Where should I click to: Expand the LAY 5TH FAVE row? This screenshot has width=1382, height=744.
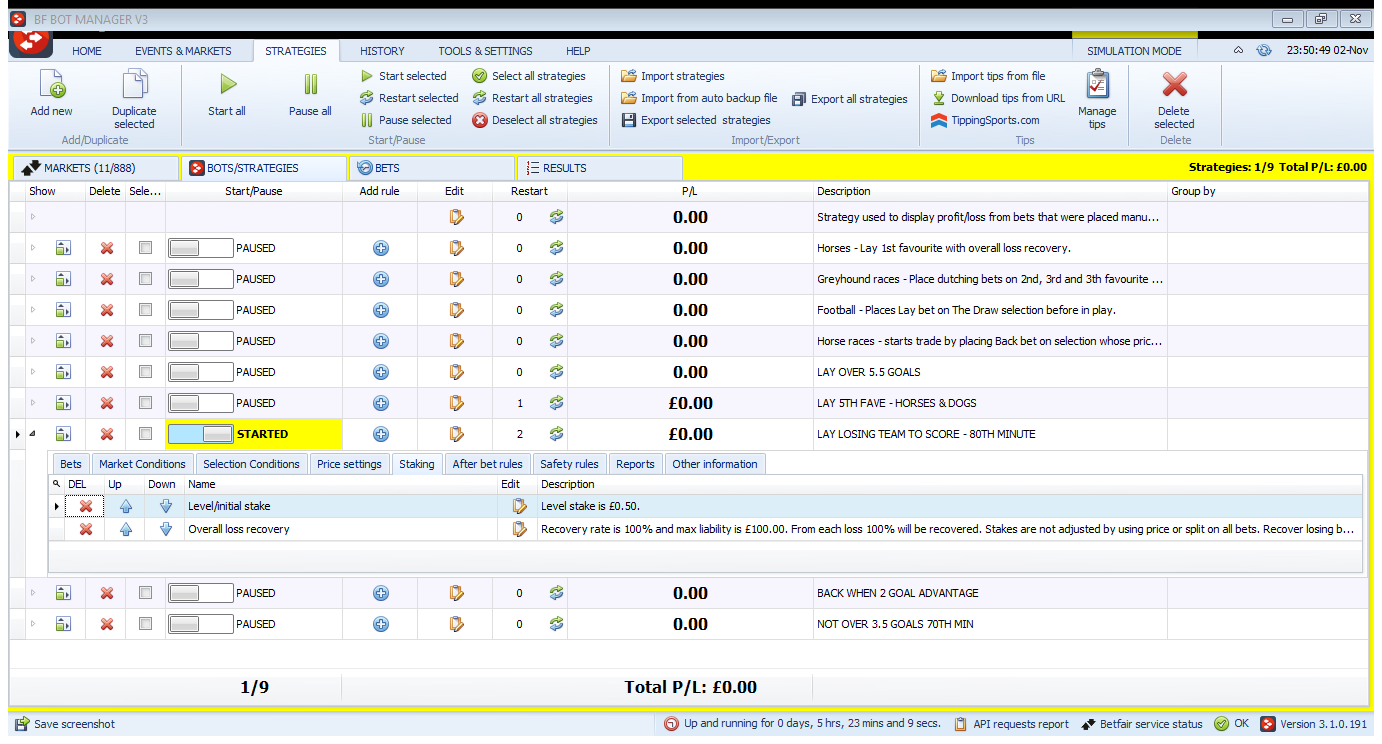(32, 403)
